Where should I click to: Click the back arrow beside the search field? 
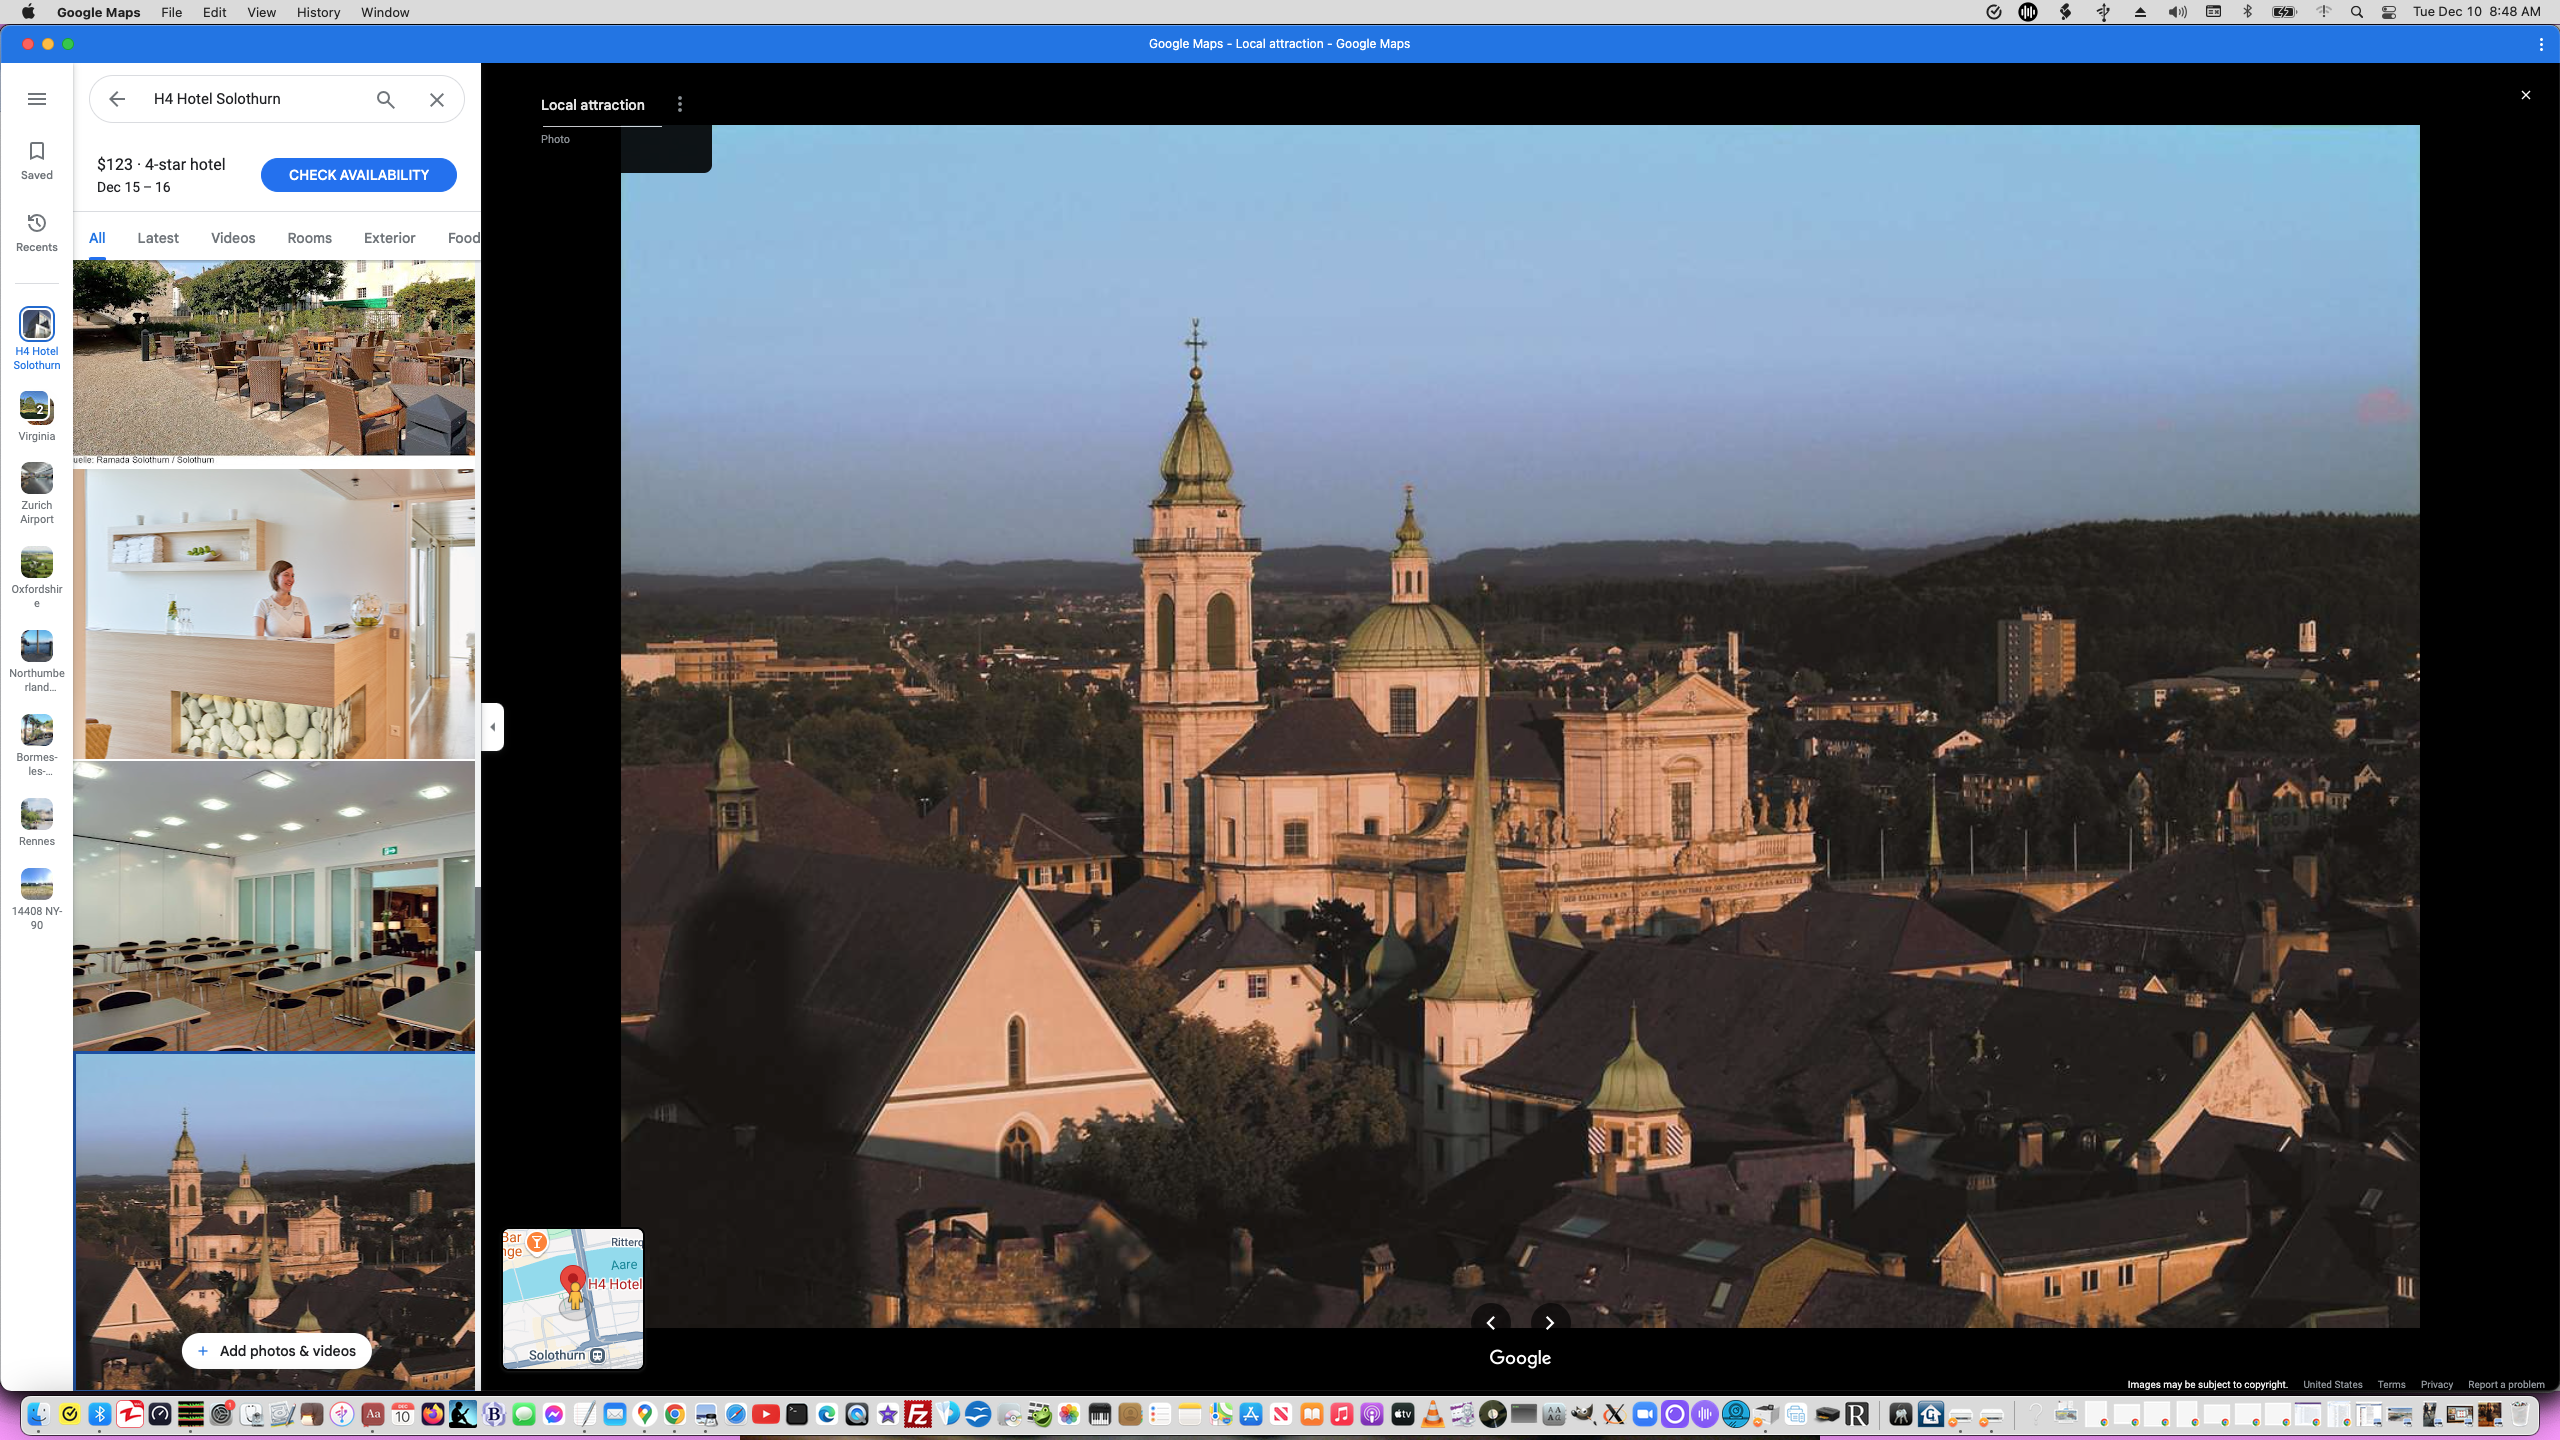coord(117,99)
